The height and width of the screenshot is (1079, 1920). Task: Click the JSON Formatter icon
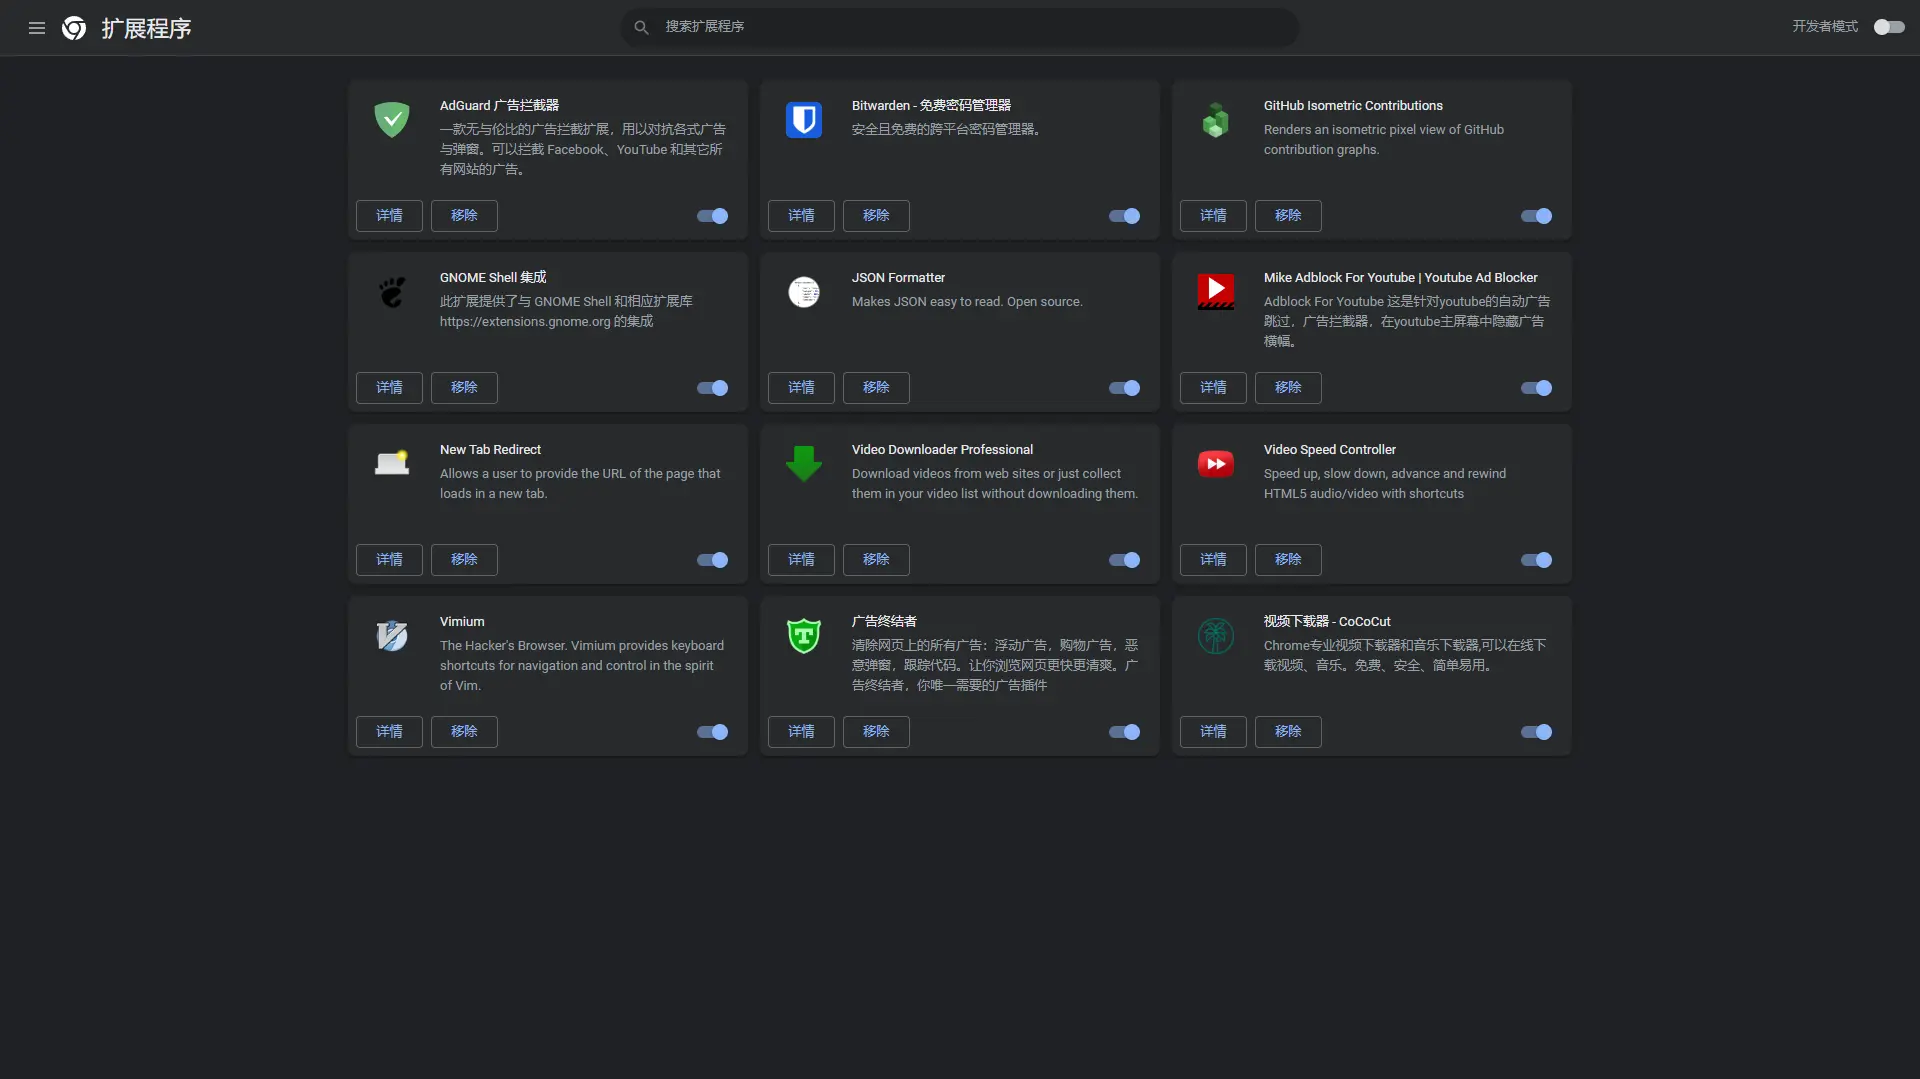(804, 292)
